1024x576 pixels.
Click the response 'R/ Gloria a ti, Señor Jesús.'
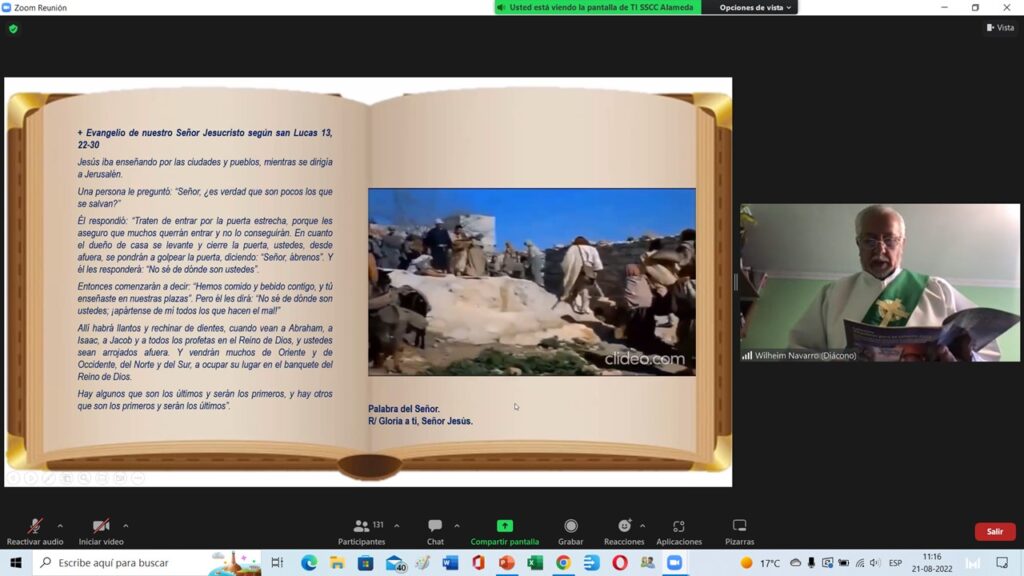point(420,421)
